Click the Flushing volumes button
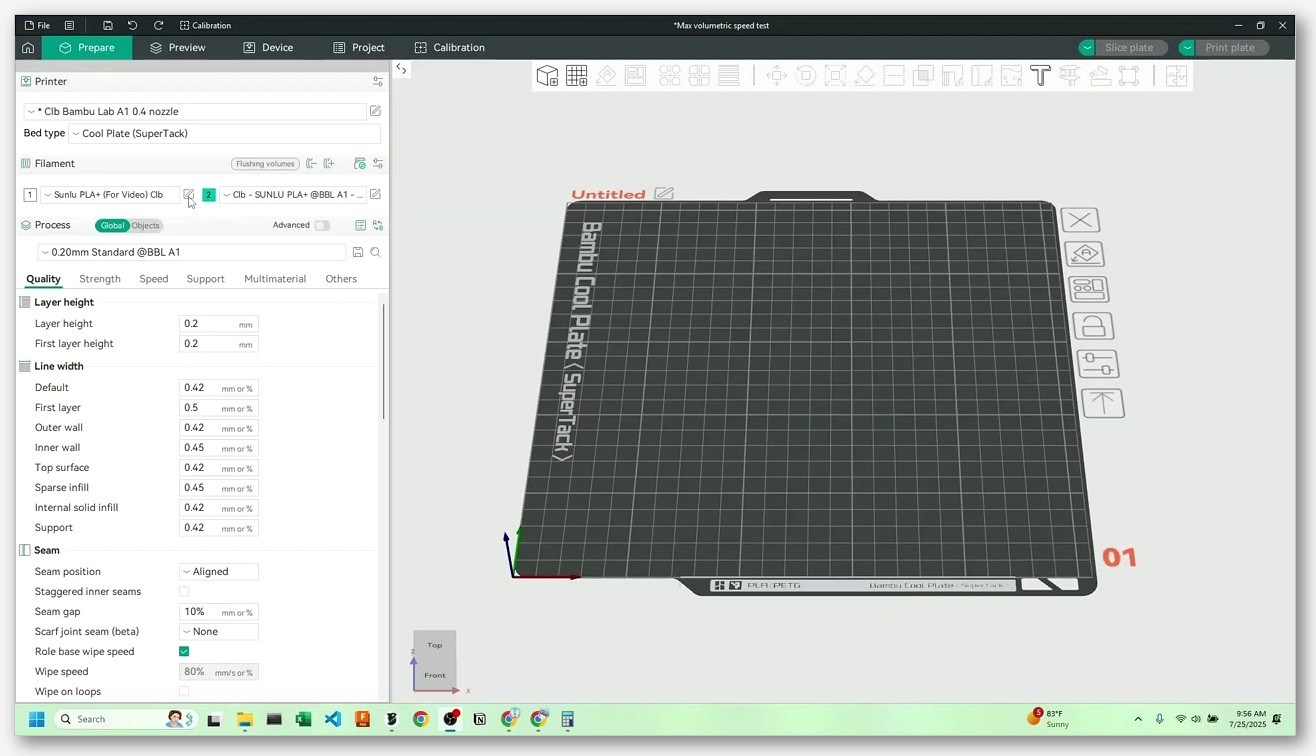Screen dimensions: 1316x756 point(266,164)
